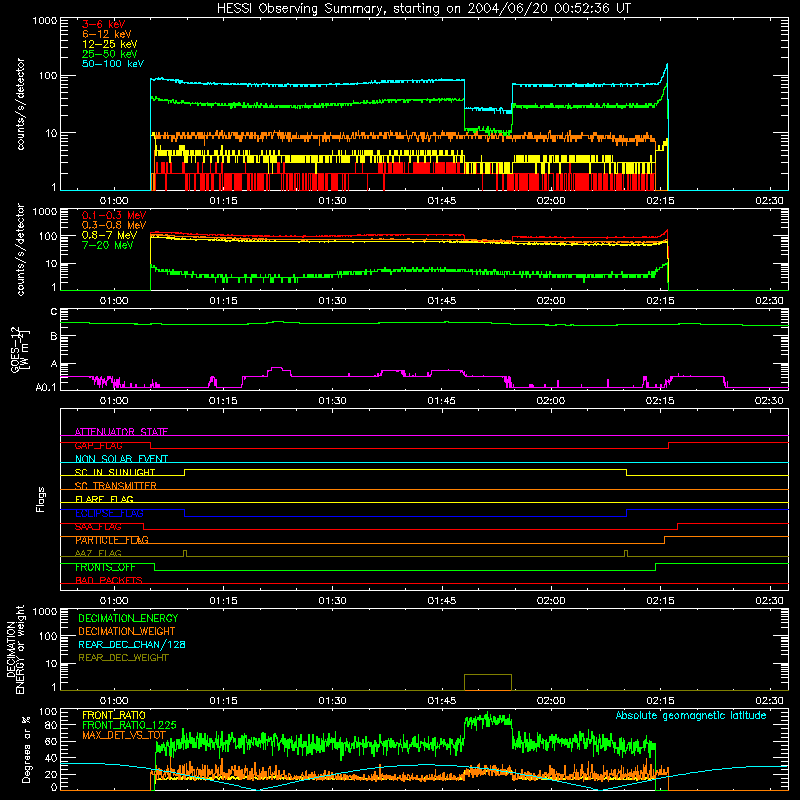Click the 7-20 MeV legend entry
Image resolution: width=800 pixels, height=800 pixels.
pos(107,245)
